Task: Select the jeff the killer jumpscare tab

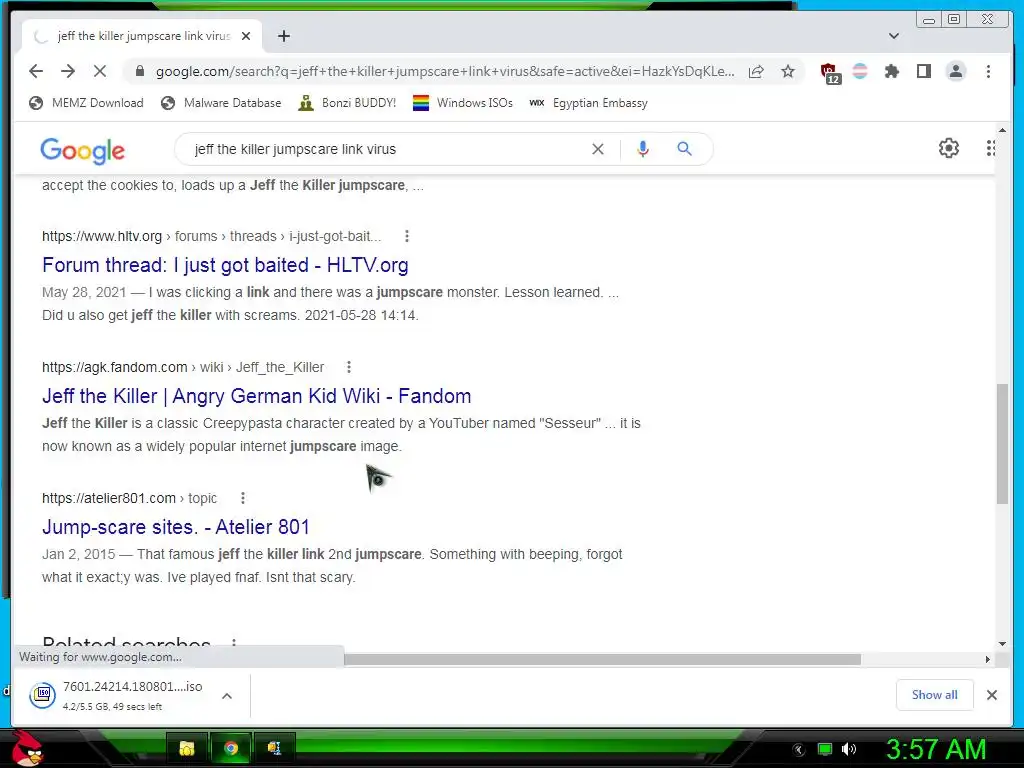Action: click(142, 36)
